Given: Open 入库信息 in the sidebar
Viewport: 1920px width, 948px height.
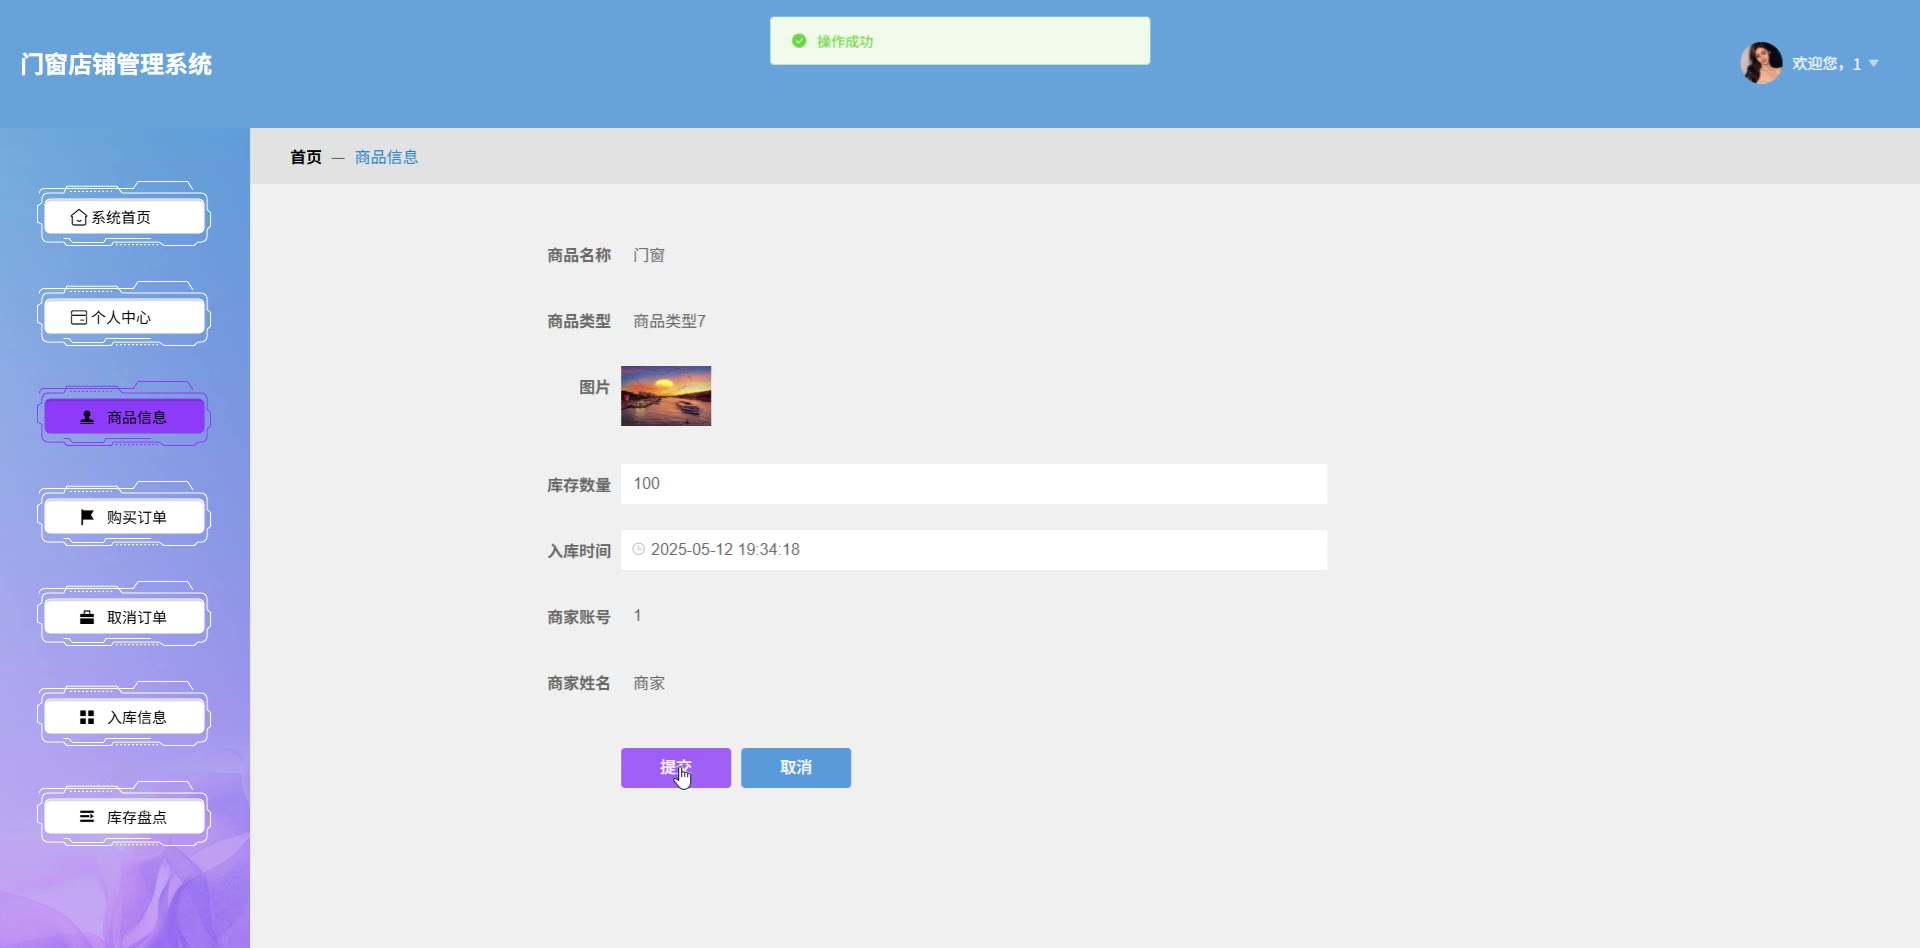Looking at the screenshot, I should [x=124, y=717].
